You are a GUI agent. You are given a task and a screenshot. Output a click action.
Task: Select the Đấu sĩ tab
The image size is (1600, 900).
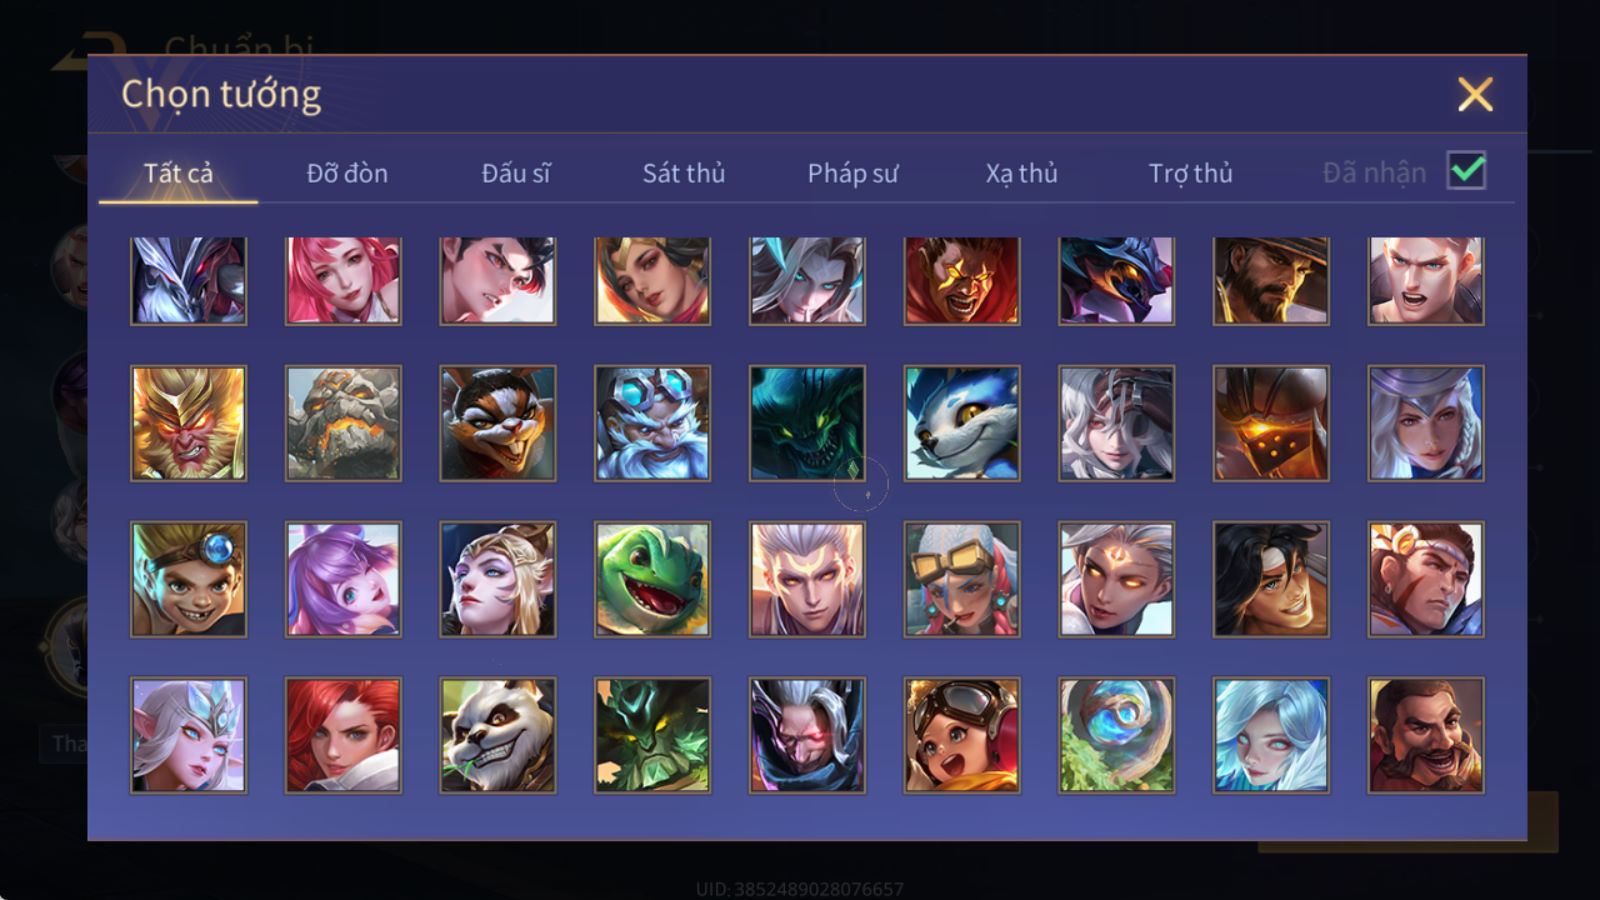pos(515,173)
